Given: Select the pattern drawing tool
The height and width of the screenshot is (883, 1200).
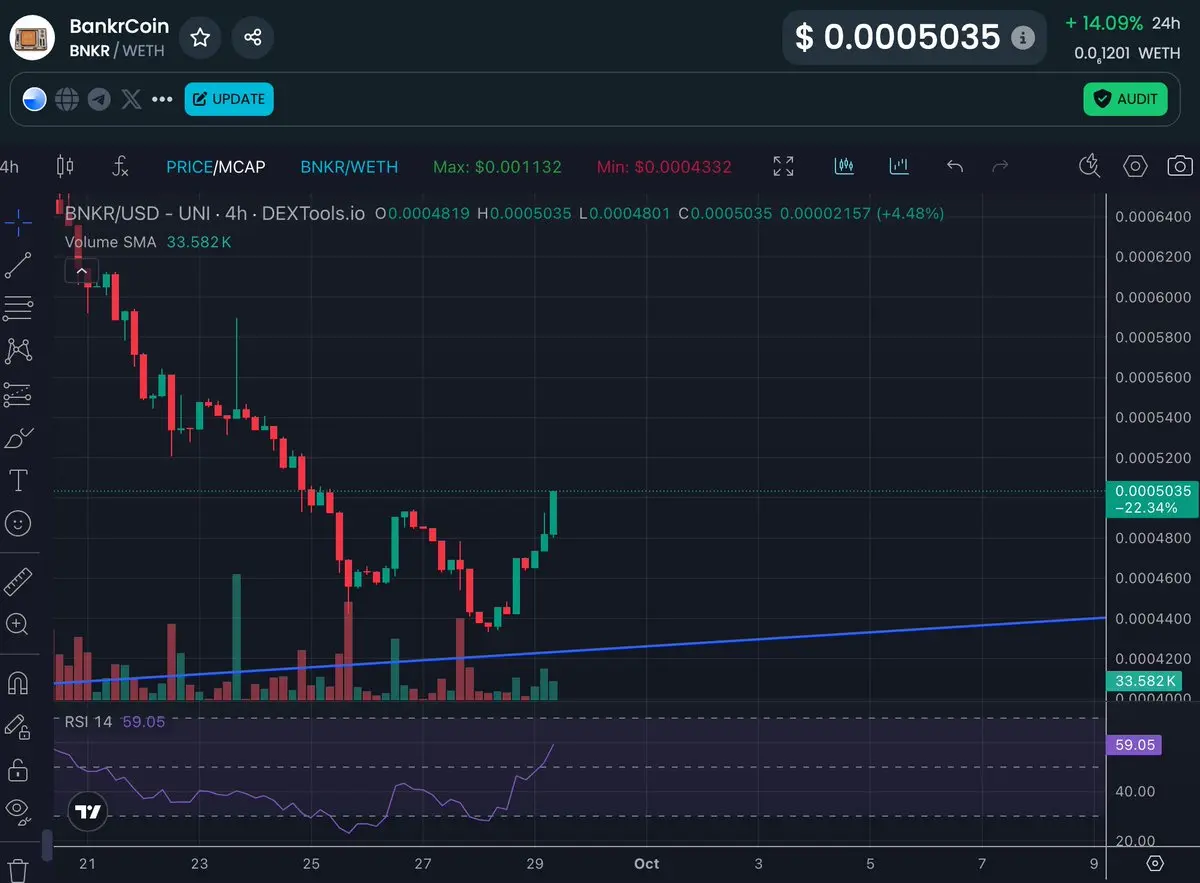Looking at the screenshot, I should [x=18, y=351].
